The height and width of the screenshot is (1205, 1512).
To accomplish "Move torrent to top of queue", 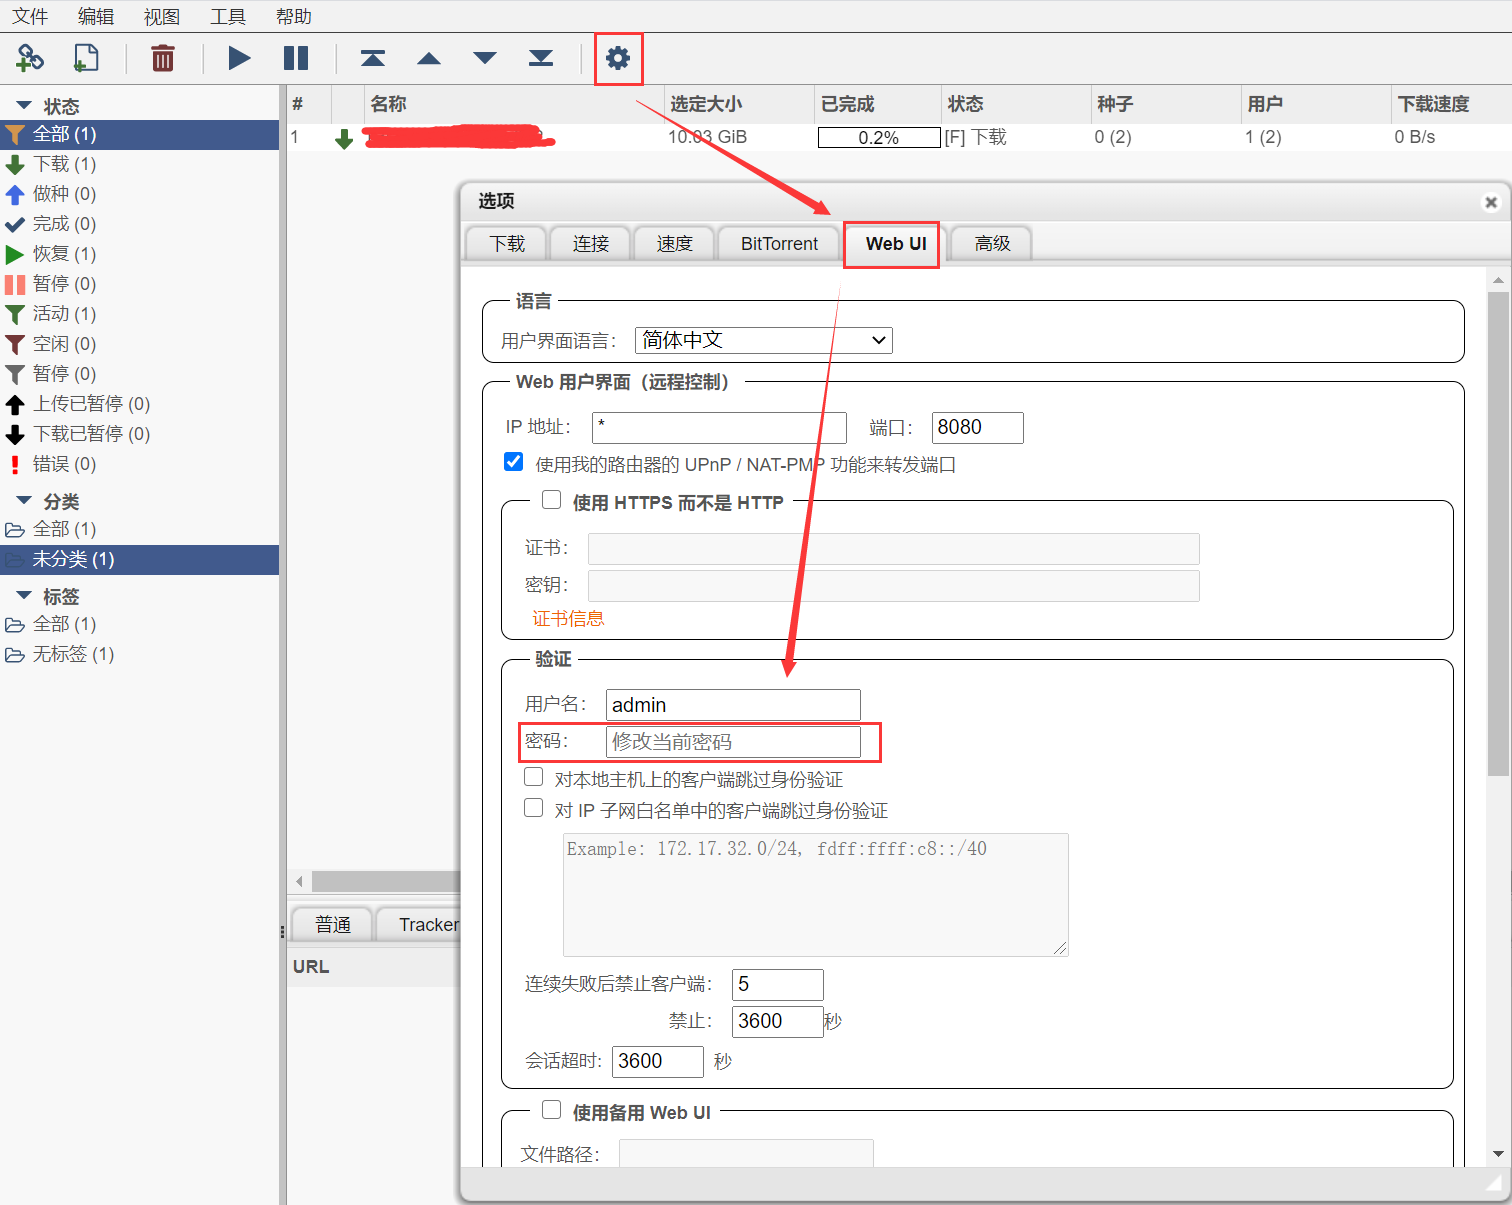I will [373, 58].
